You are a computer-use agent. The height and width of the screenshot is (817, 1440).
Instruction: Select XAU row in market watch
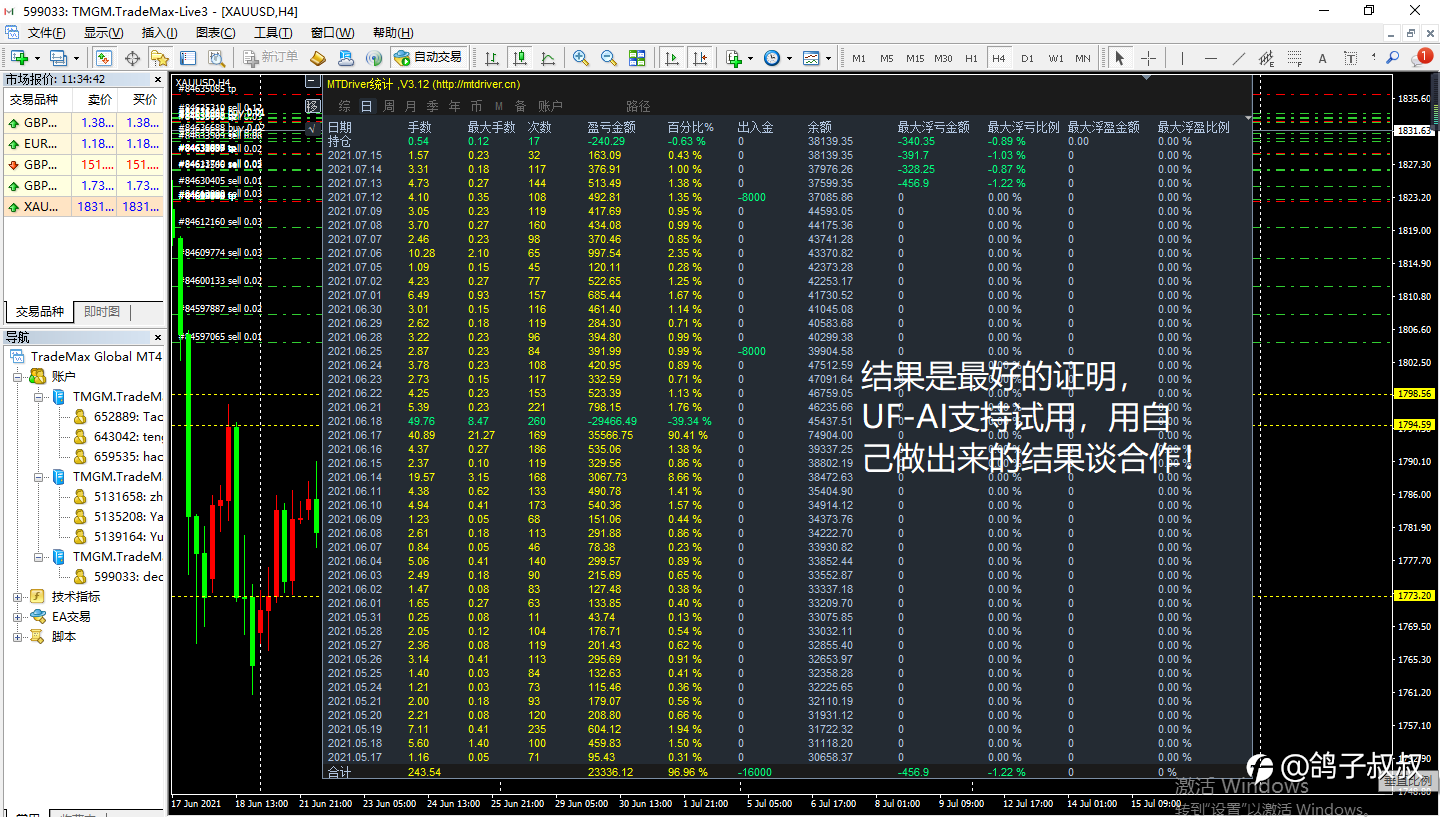[x=40, y=207]
